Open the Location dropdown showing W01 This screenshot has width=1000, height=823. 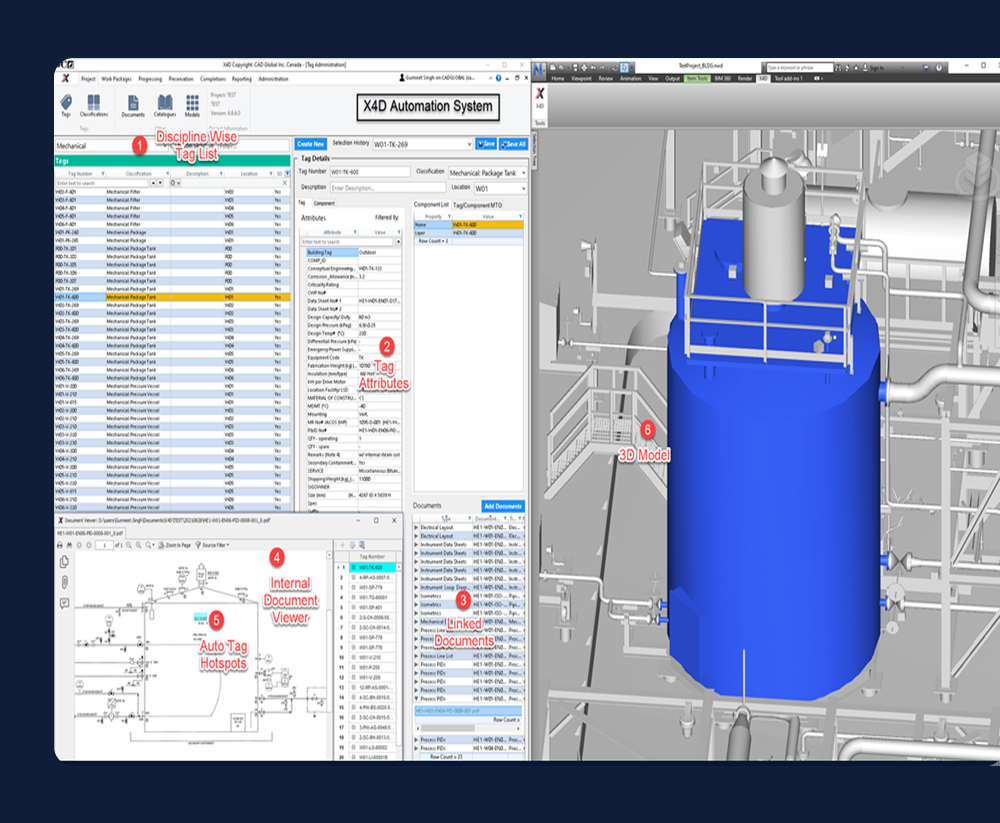(500, 189)
